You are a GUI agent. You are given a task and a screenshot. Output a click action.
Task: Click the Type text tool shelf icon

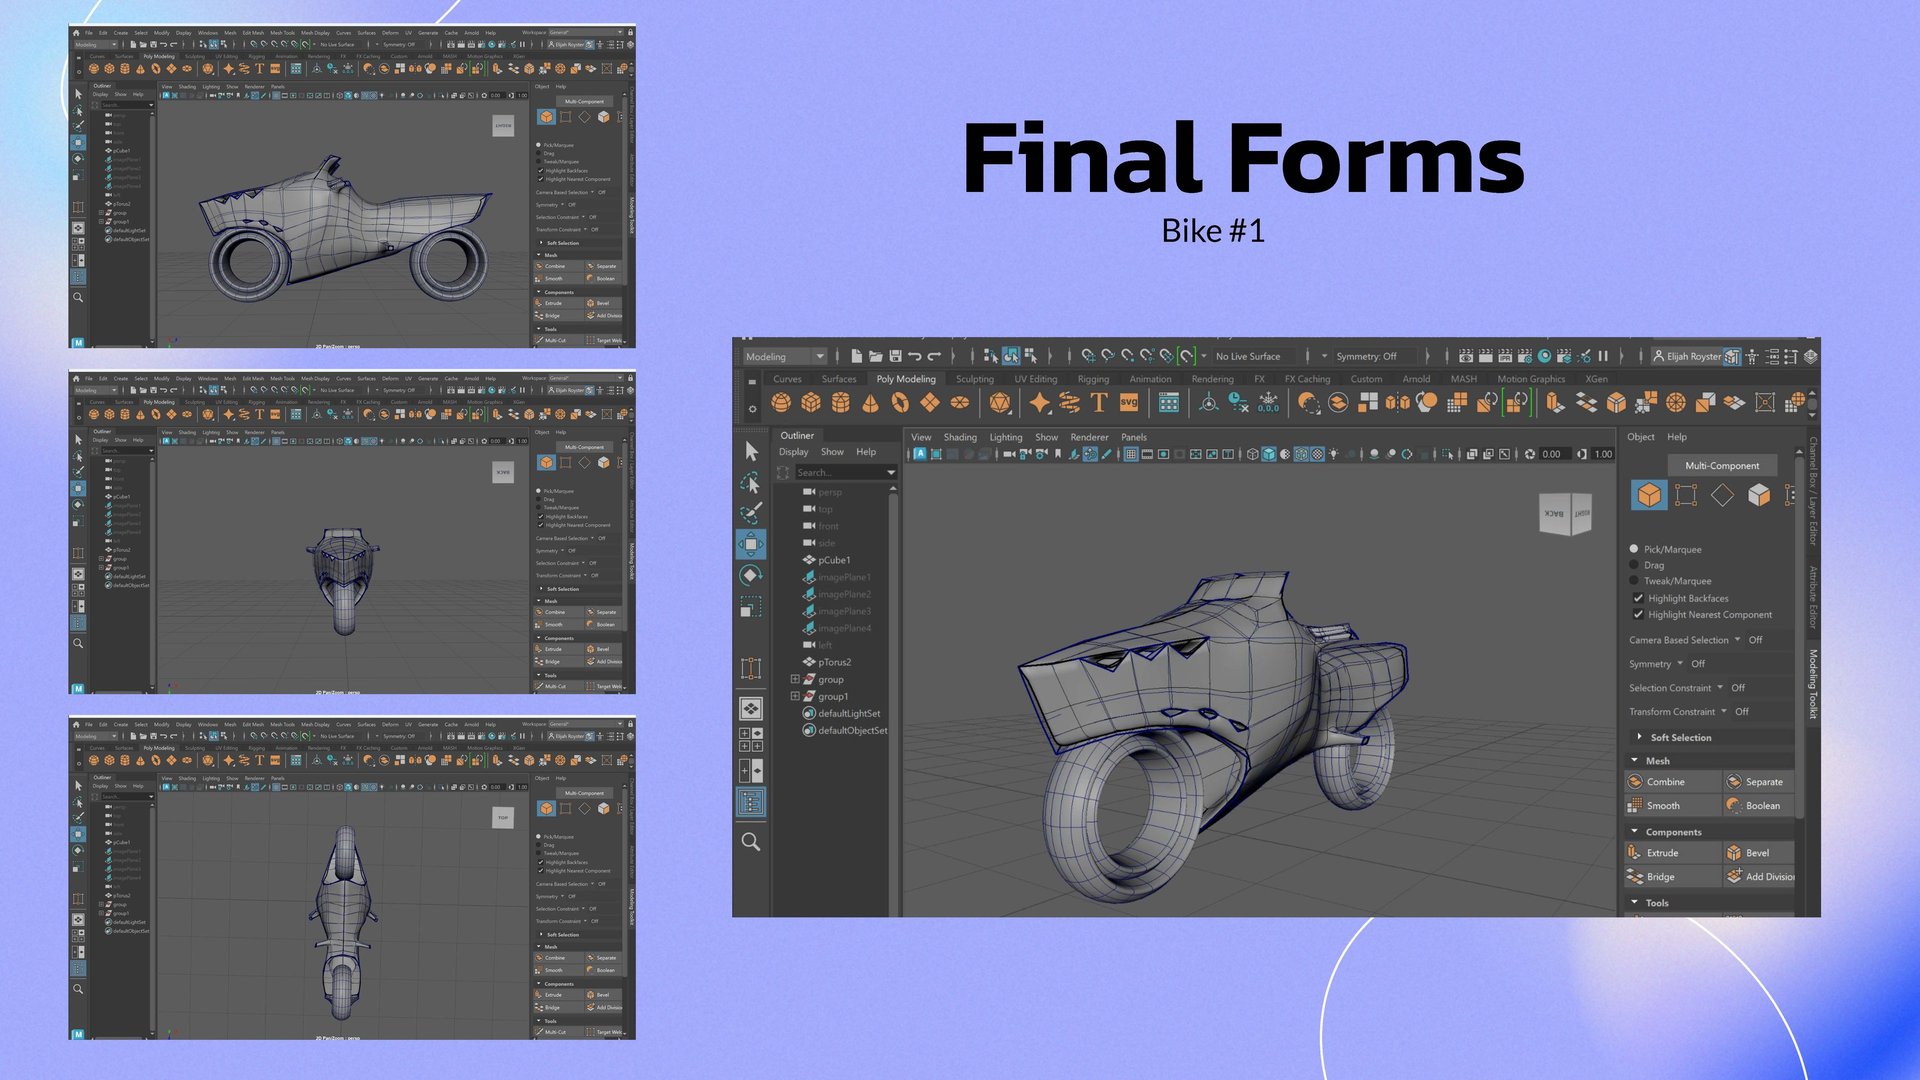pyautogui.click(x=1099, y=402)
